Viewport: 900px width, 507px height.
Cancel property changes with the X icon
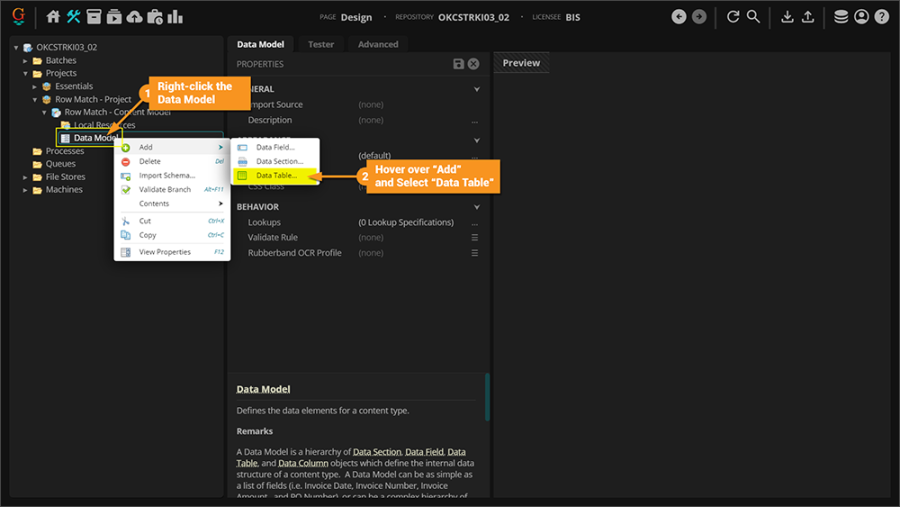tap(473, 64)
